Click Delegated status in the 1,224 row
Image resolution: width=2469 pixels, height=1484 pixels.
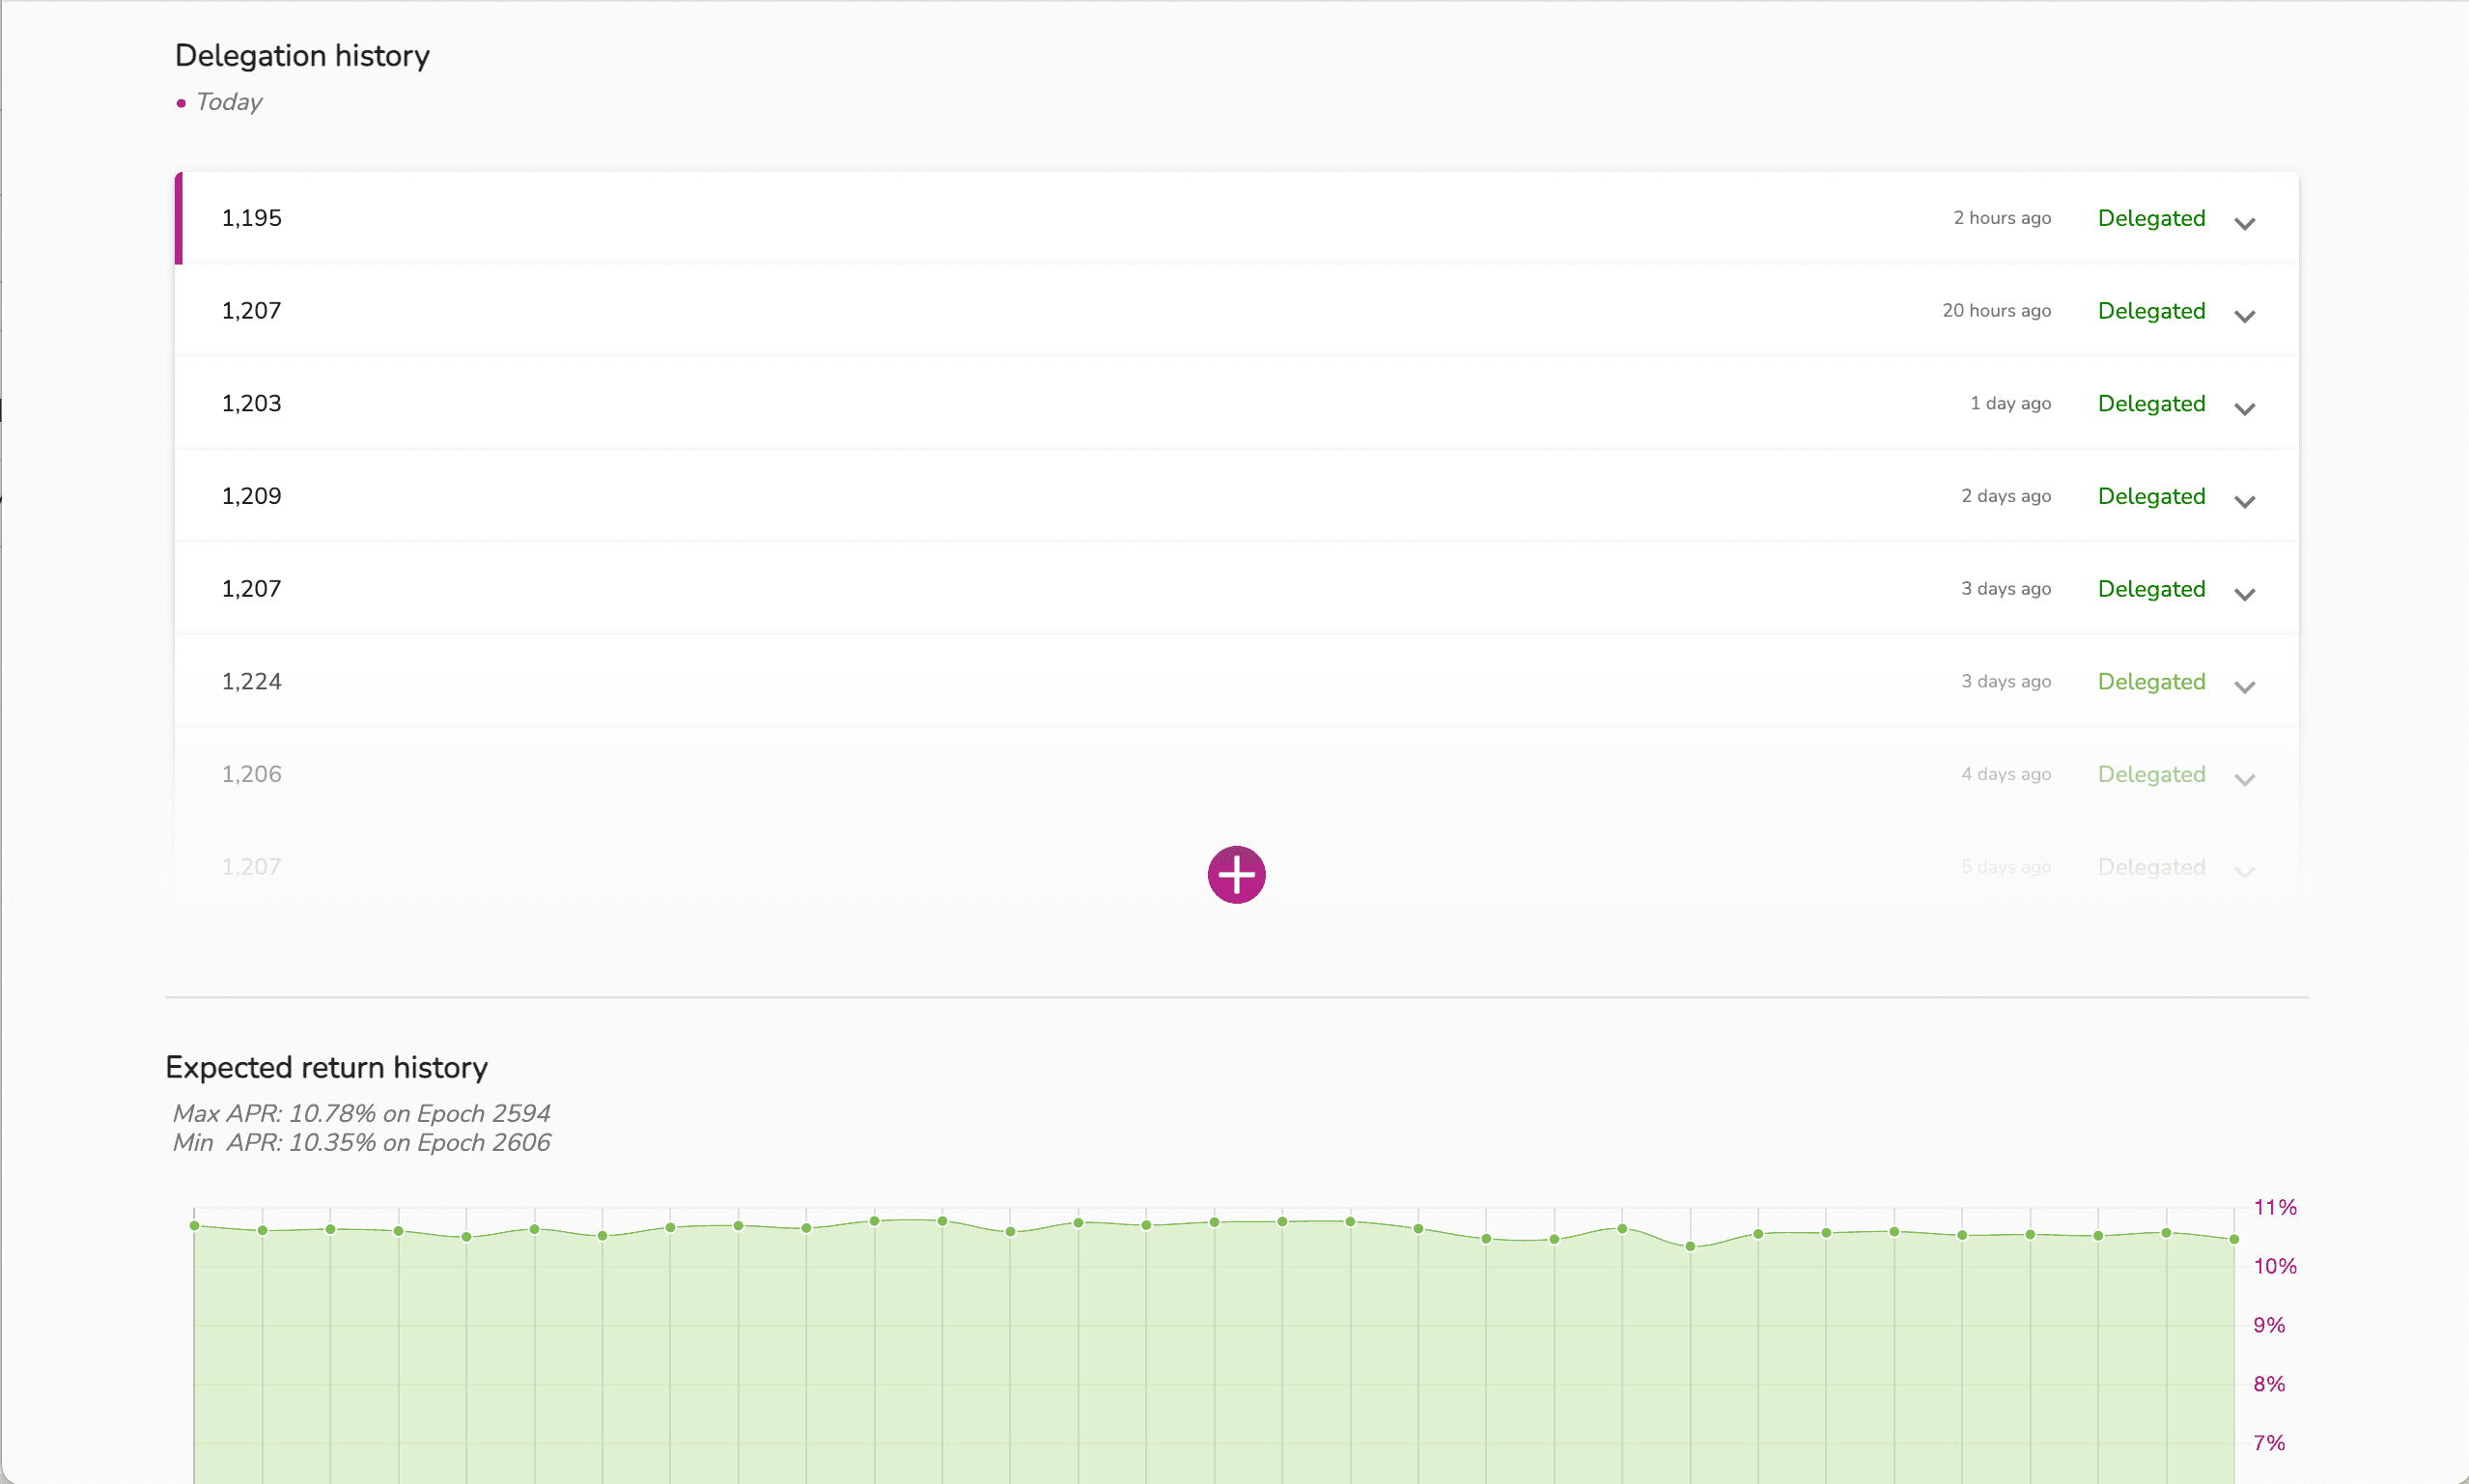[2151, 682]
